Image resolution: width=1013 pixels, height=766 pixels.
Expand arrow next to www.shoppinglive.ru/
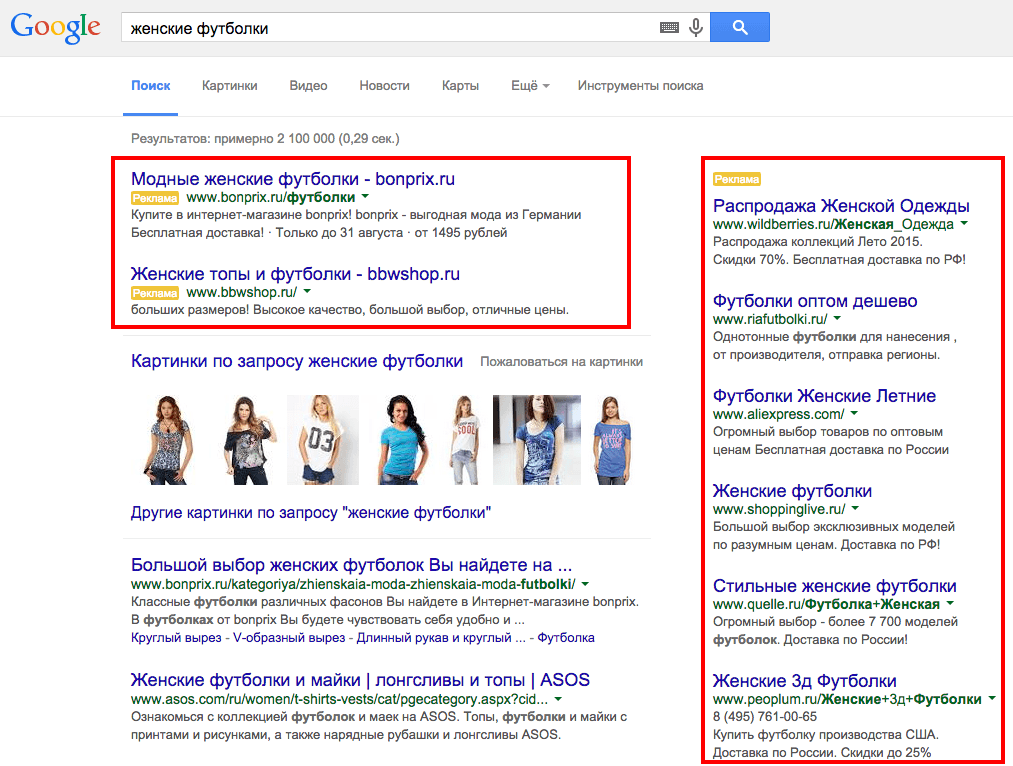[x=855, y=508]
